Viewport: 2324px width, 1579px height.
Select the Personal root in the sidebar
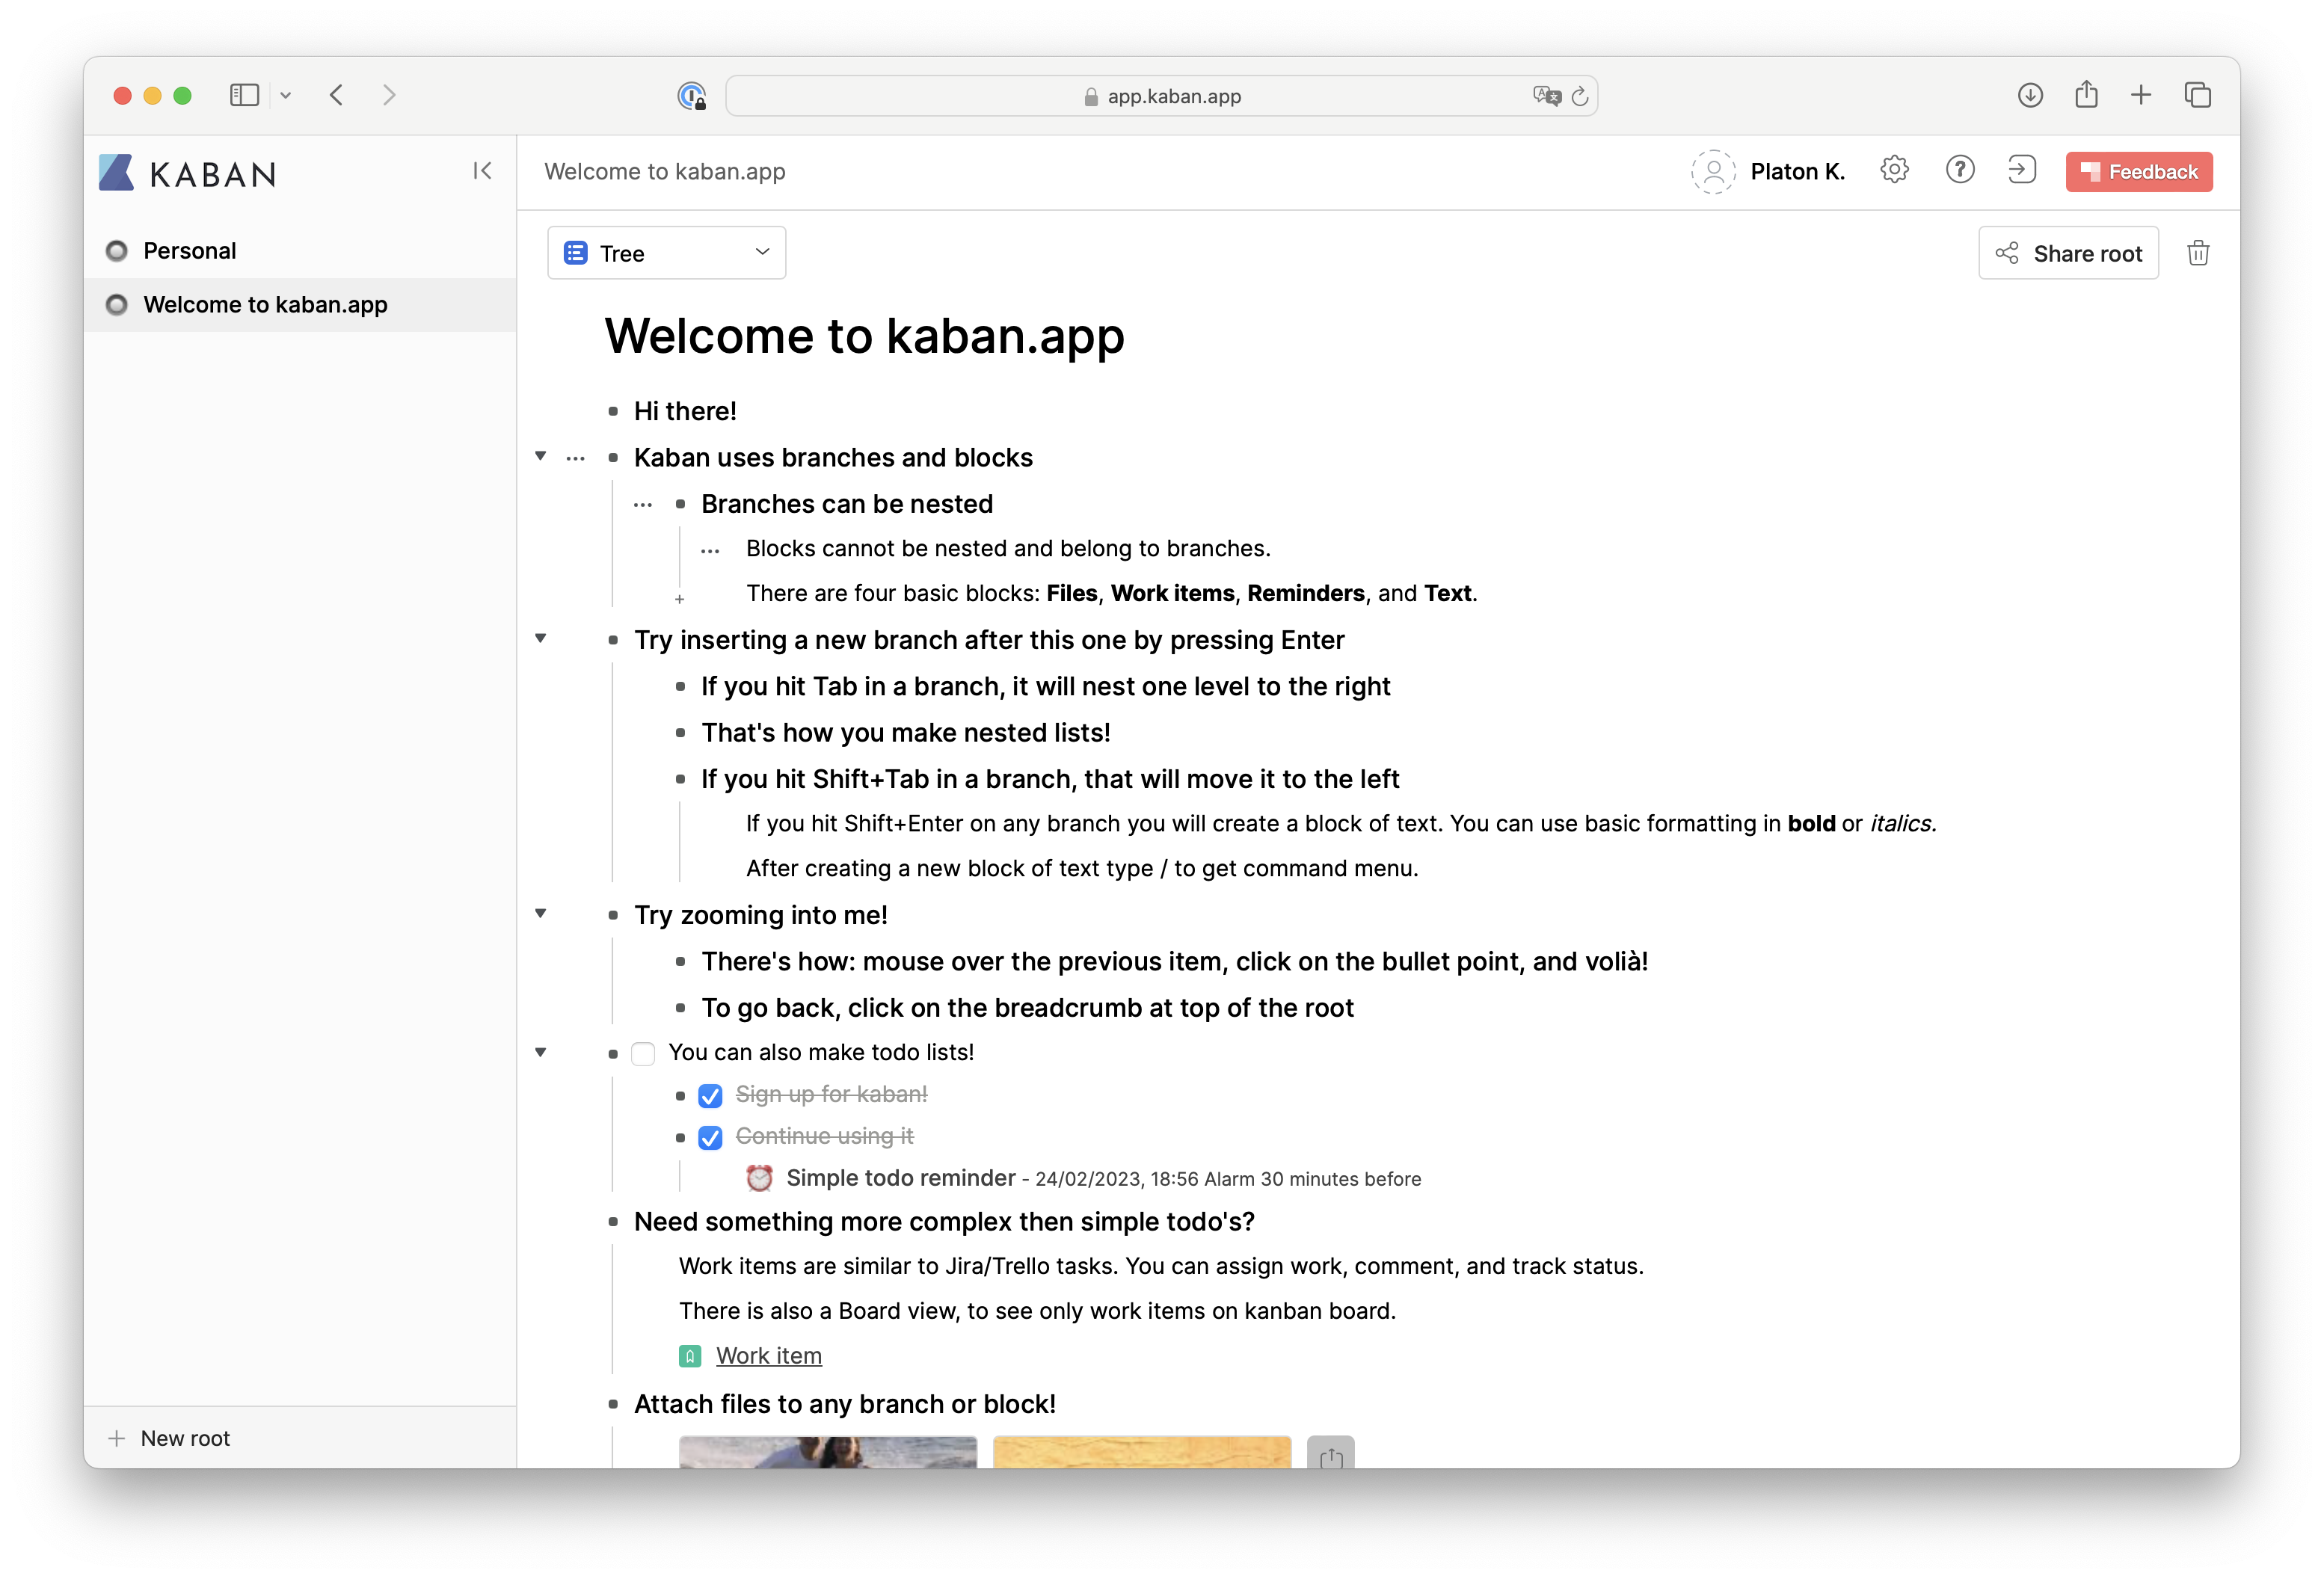(300, 251)
